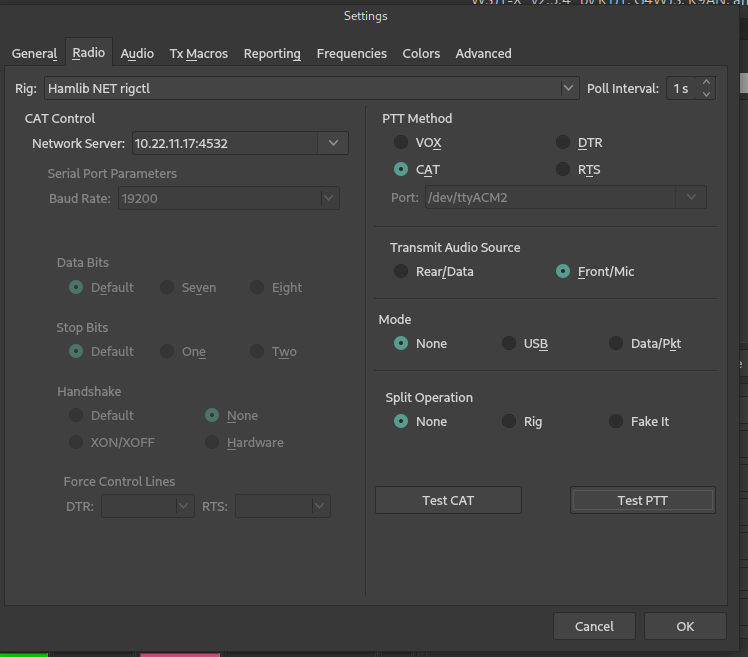Viewport: 748px width, 657px height.
Task: Choose DTR as PTT method
Action: (579, 142)
